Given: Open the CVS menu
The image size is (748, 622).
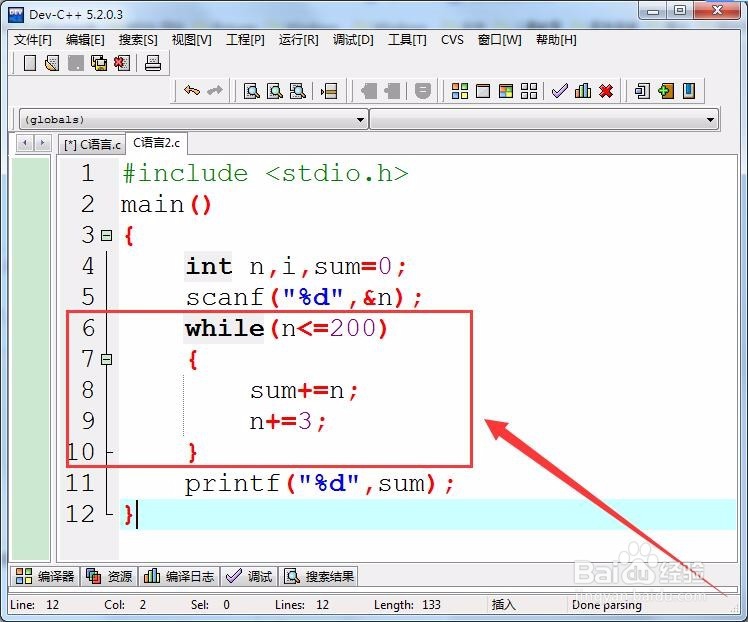Looking at the screenshot, I should 452,40.
